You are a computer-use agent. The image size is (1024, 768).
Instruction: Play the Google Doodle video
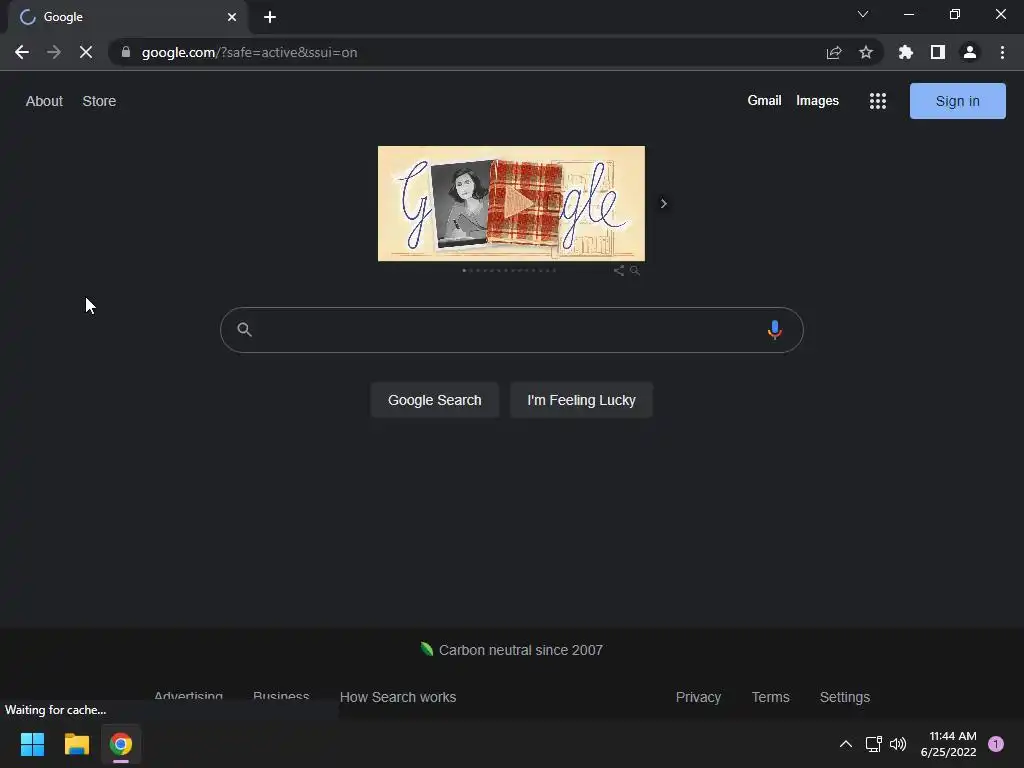[x=519, y=204]
